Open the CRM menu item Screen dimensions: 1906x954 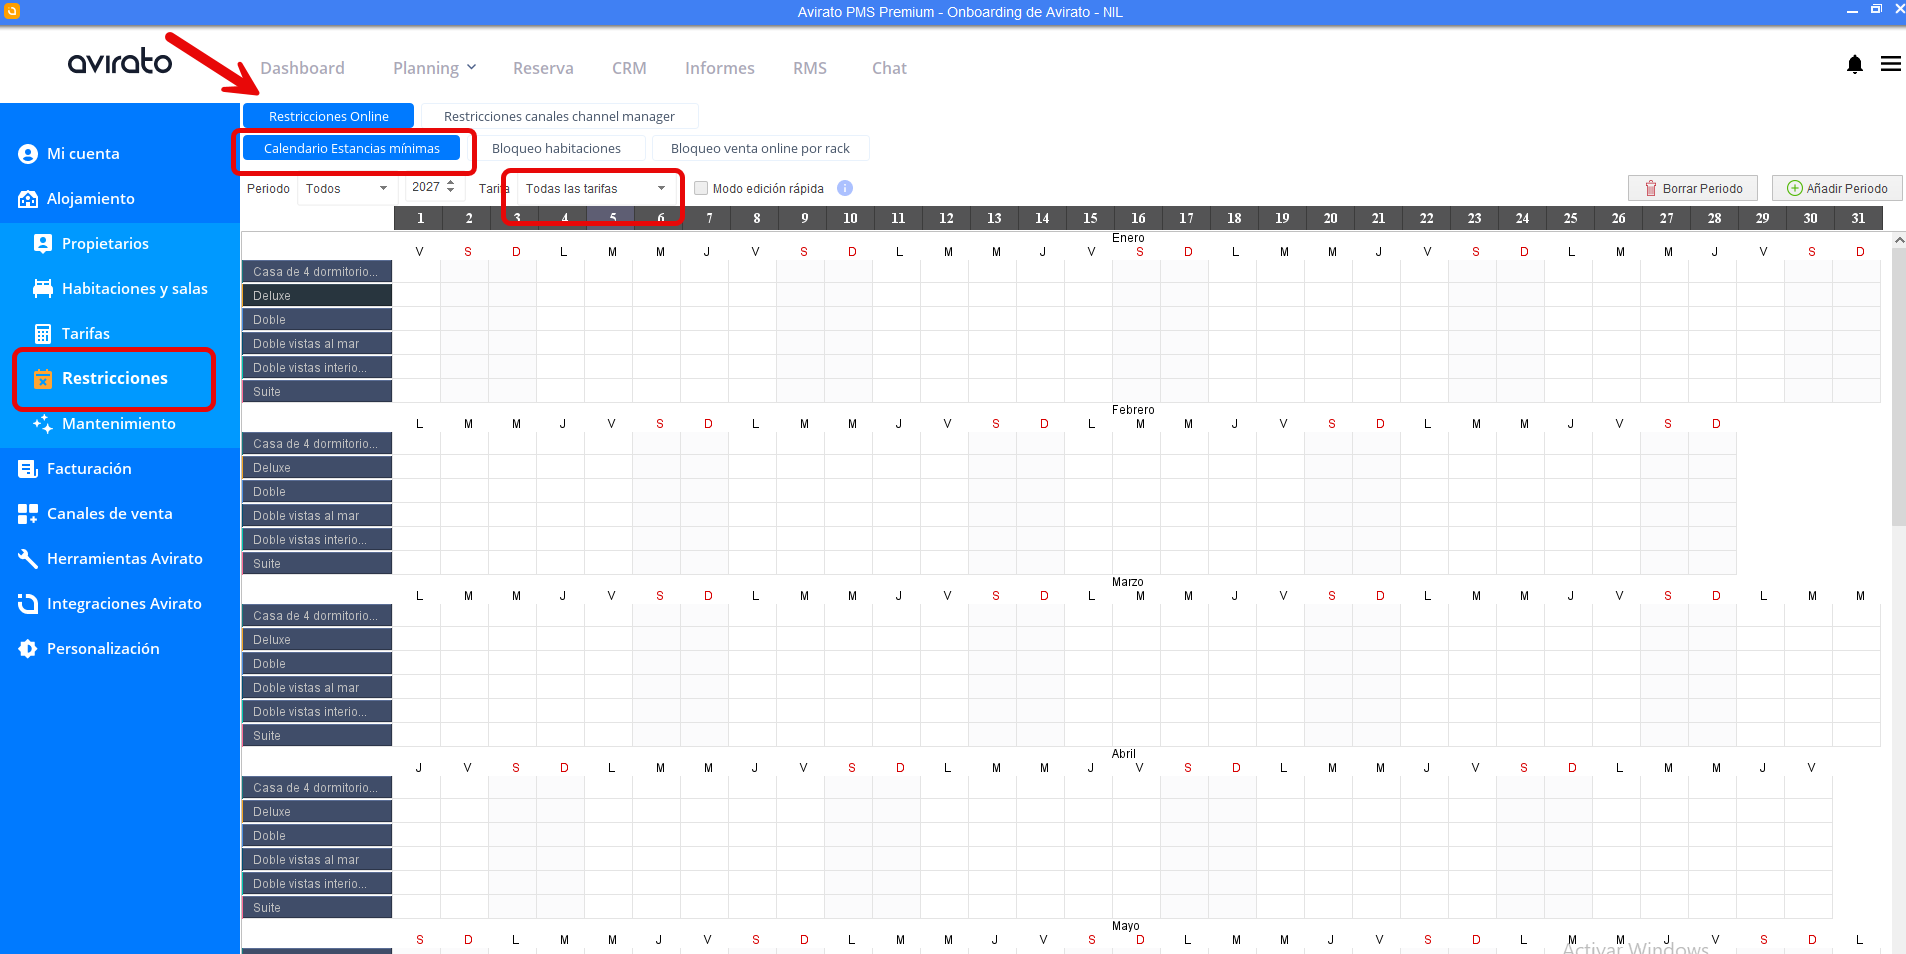(x=629, y=68)
